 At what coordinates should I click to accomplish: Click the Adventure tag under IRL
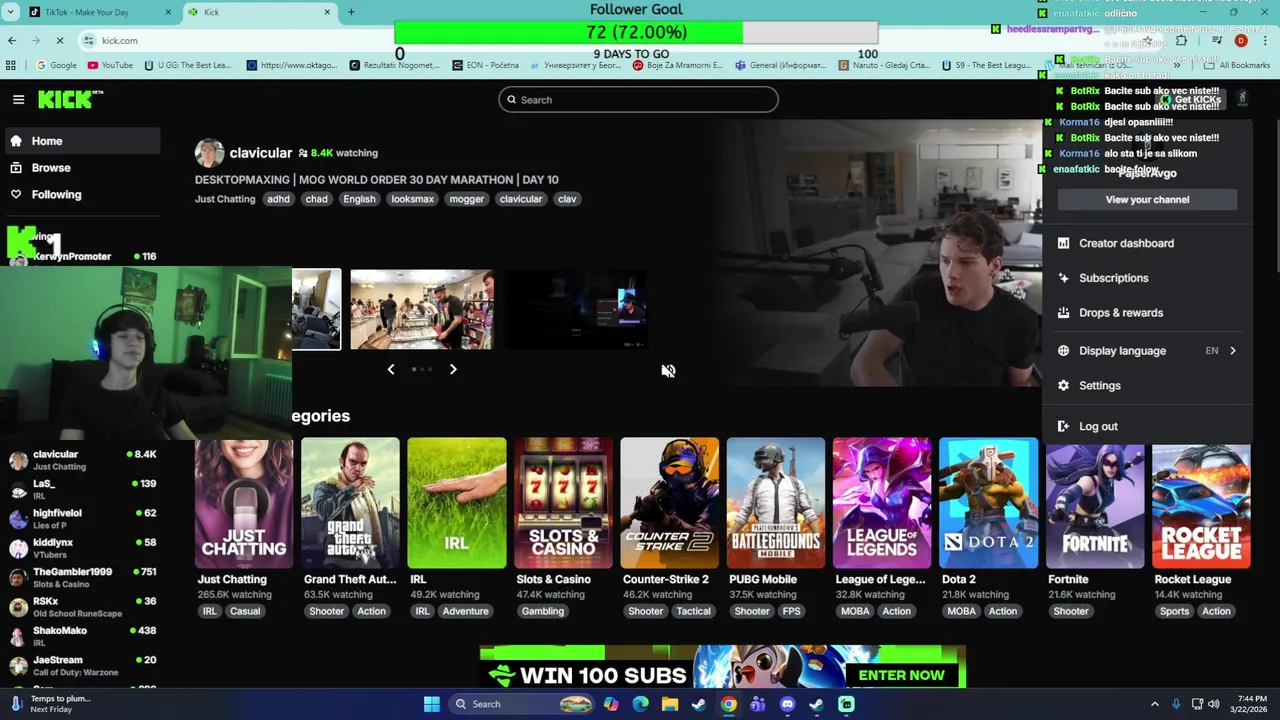coord(466,611)
